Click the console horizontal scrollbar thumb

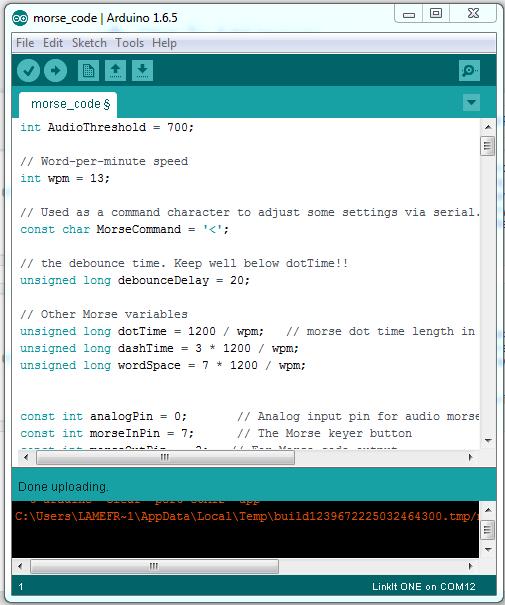pyautogui.click(x=154, y=566)
